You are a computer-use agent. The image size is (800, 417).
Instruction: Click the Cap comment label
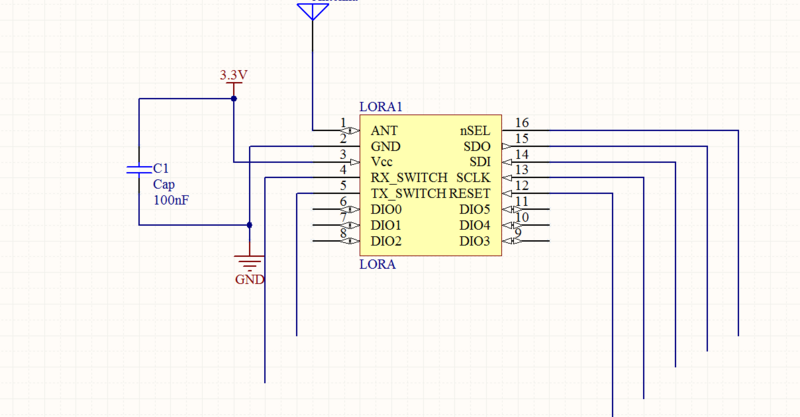pyautogui.click(x=163, y=185)
